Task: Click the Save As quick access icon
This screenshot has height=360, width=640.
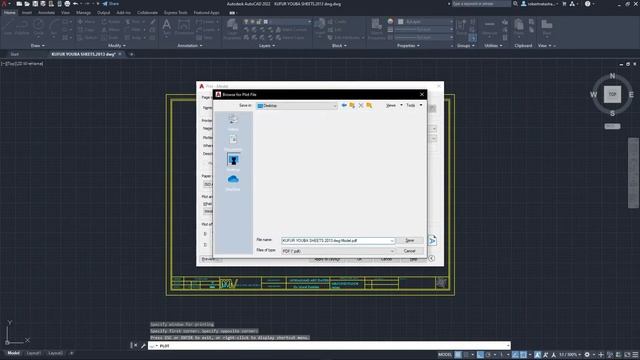Action: pos(43,4)
